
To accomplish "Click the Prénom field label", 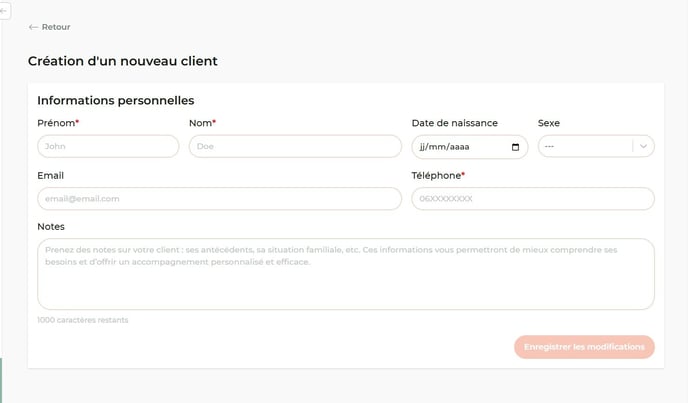I will click(57, 123).
